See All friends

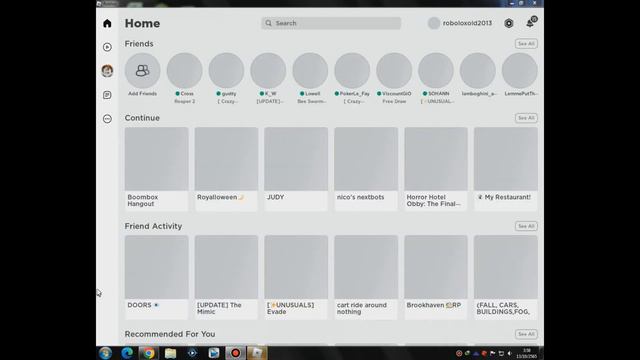click(x=526, y=44)
